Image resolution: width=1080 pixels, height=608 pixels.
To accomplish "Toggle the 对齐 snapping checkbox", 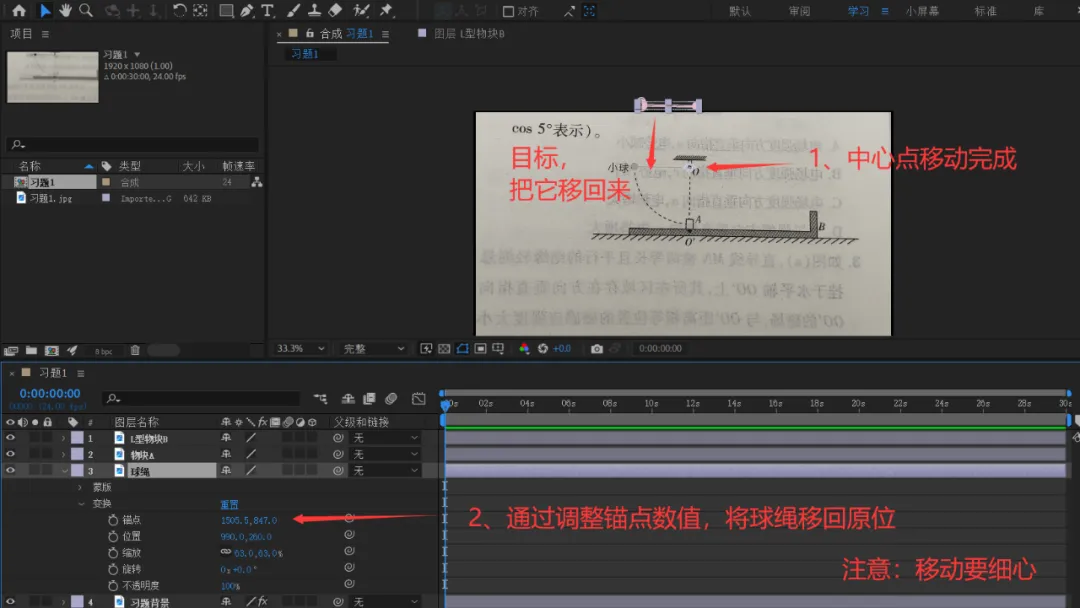I will click(508, 11).
